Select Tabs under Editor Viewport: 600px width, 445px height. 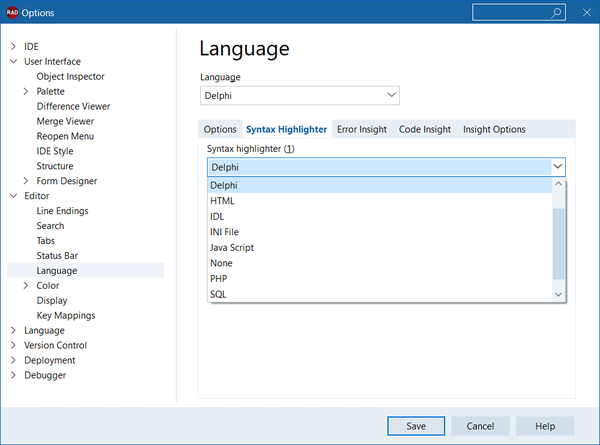pos(46,241)
